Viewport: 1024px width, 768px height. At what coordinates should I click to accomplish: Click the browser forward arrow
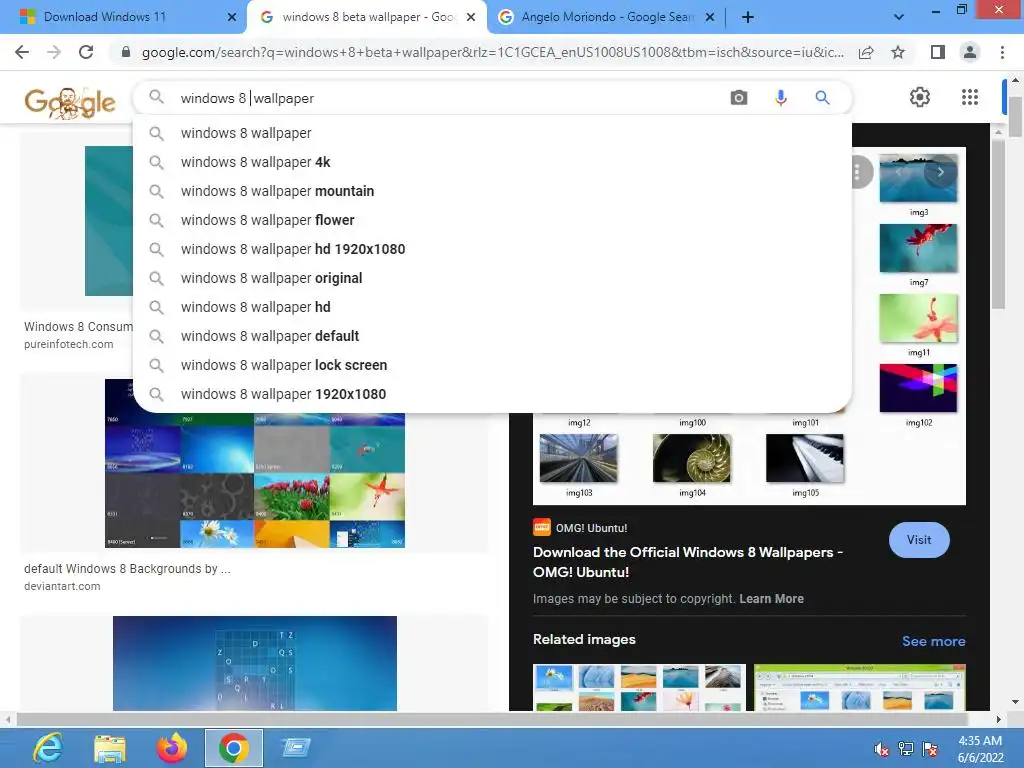(x=54, y=52)
